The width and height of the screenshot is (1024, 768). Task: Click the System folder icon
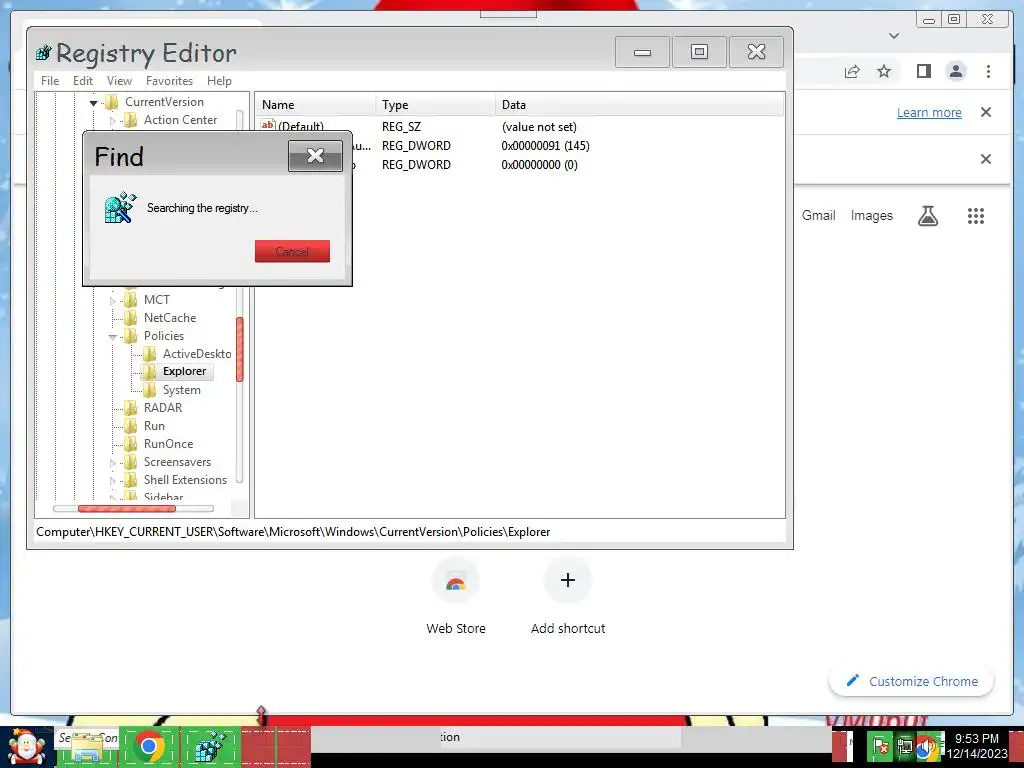[x=150, y=390]
